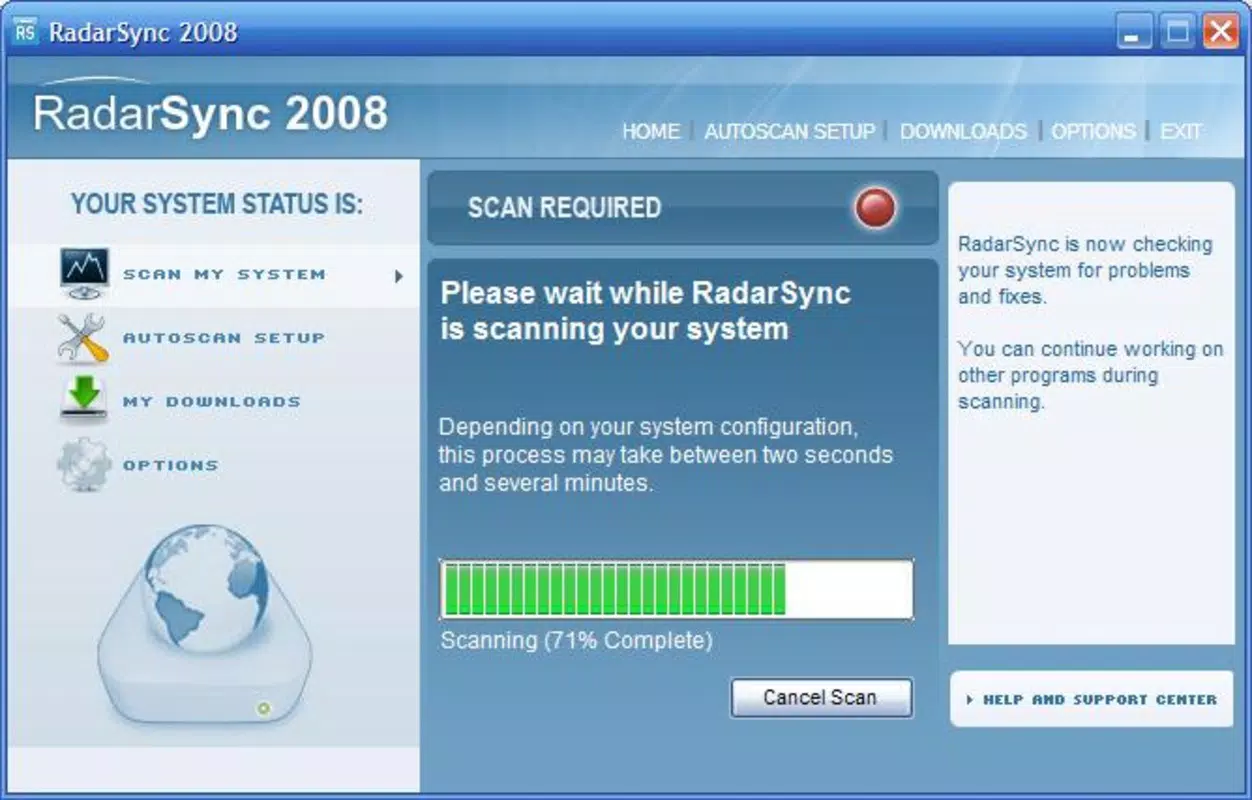Click the 'Your System Status Is:' heading

click(x=217, y=204)
